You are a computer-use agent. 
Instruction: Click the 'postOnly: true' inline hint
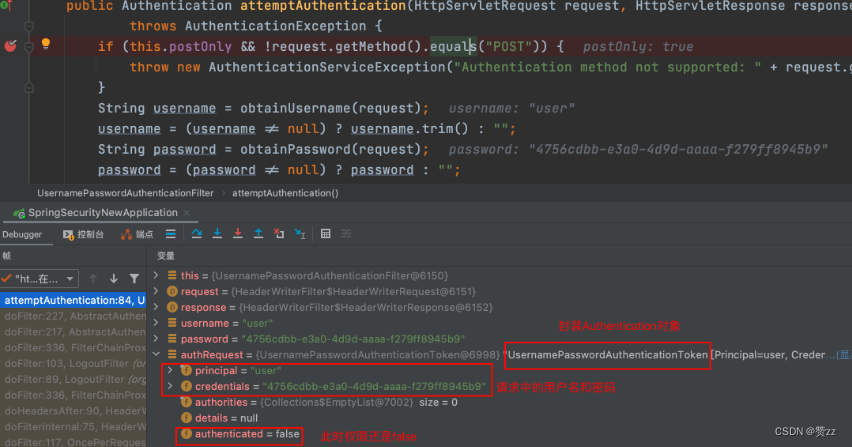(638, 47)
